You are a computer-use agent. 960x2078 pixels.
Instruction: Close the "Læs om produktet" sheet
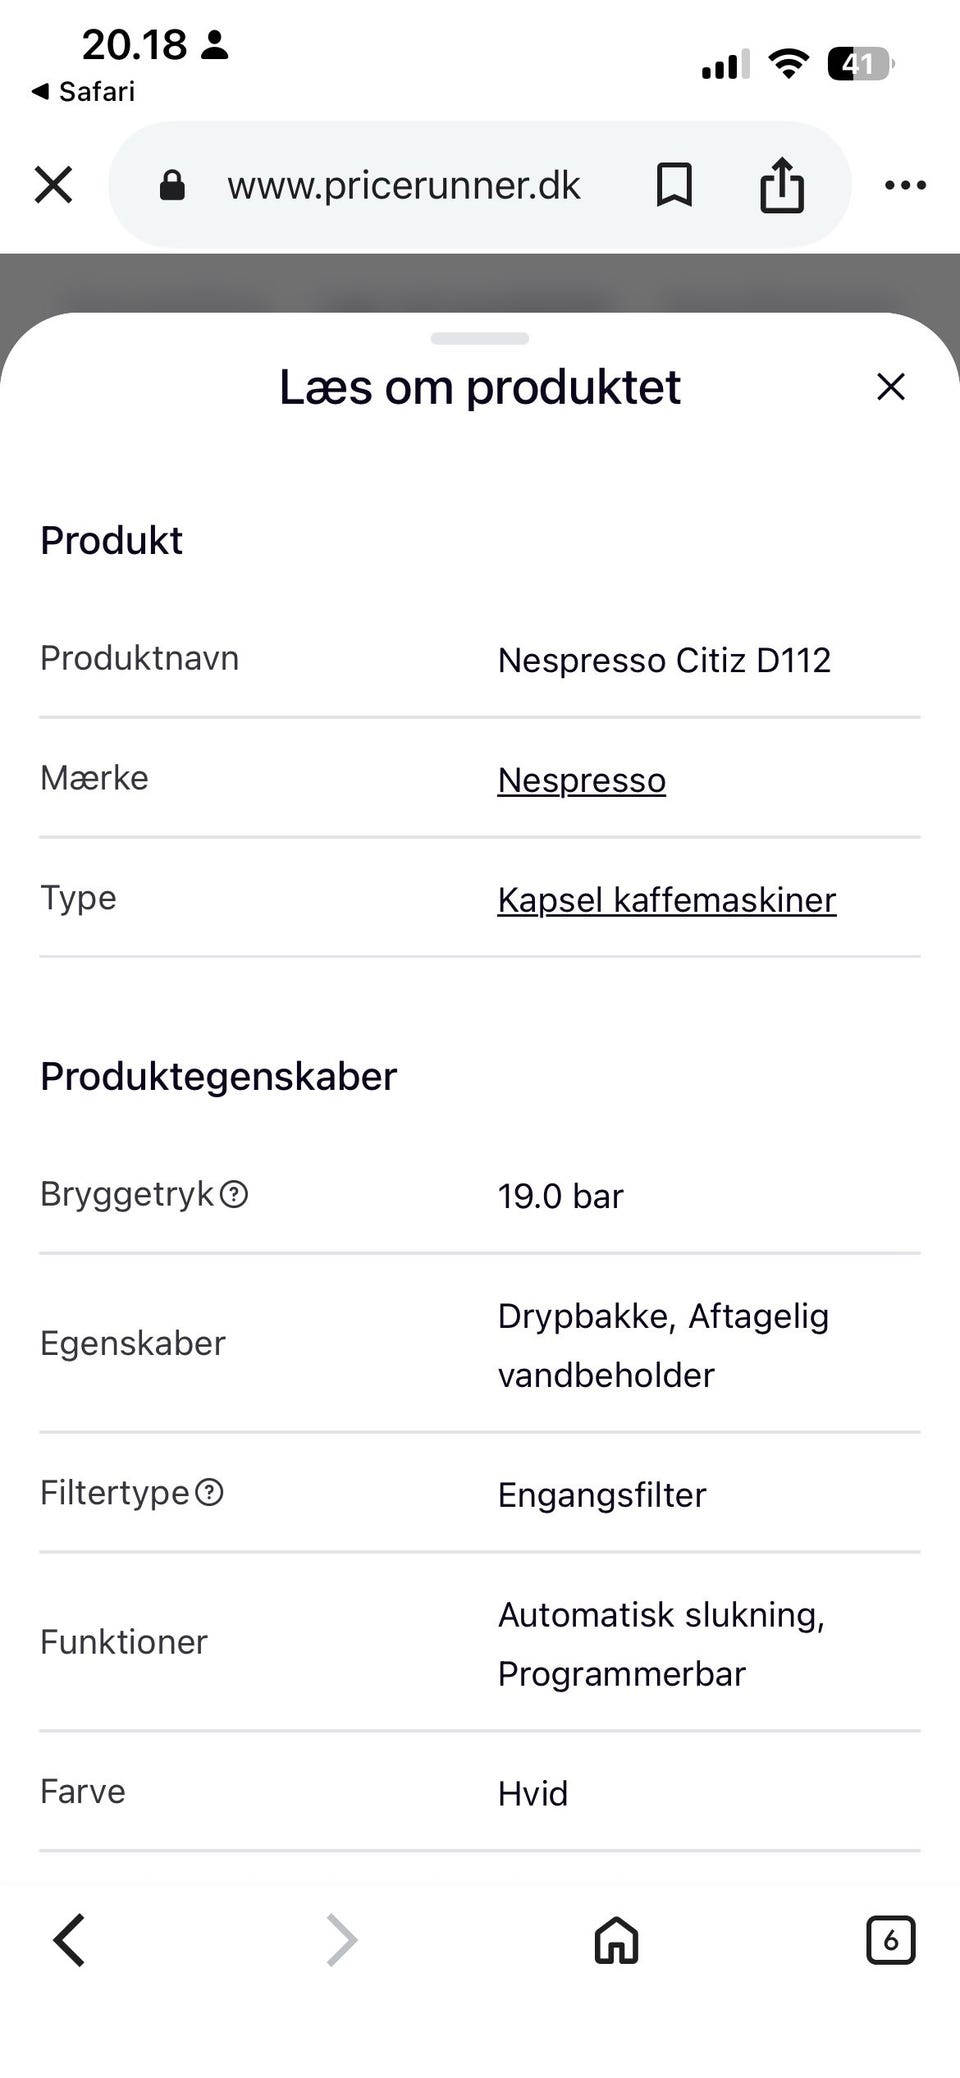click(890, 387)
